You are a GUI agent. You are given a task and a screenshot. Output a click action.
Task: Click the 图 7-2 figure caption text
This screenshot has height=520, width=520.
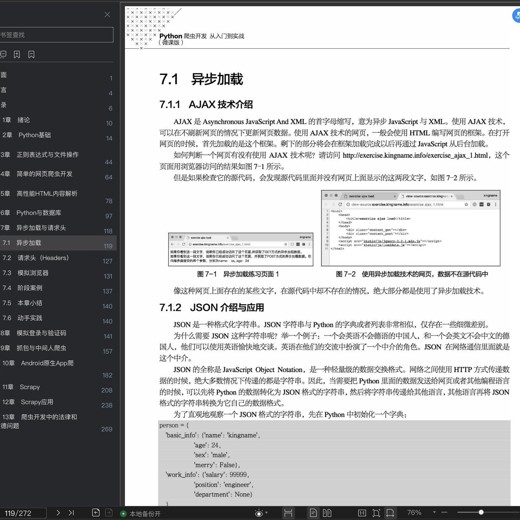click(412, 274)
